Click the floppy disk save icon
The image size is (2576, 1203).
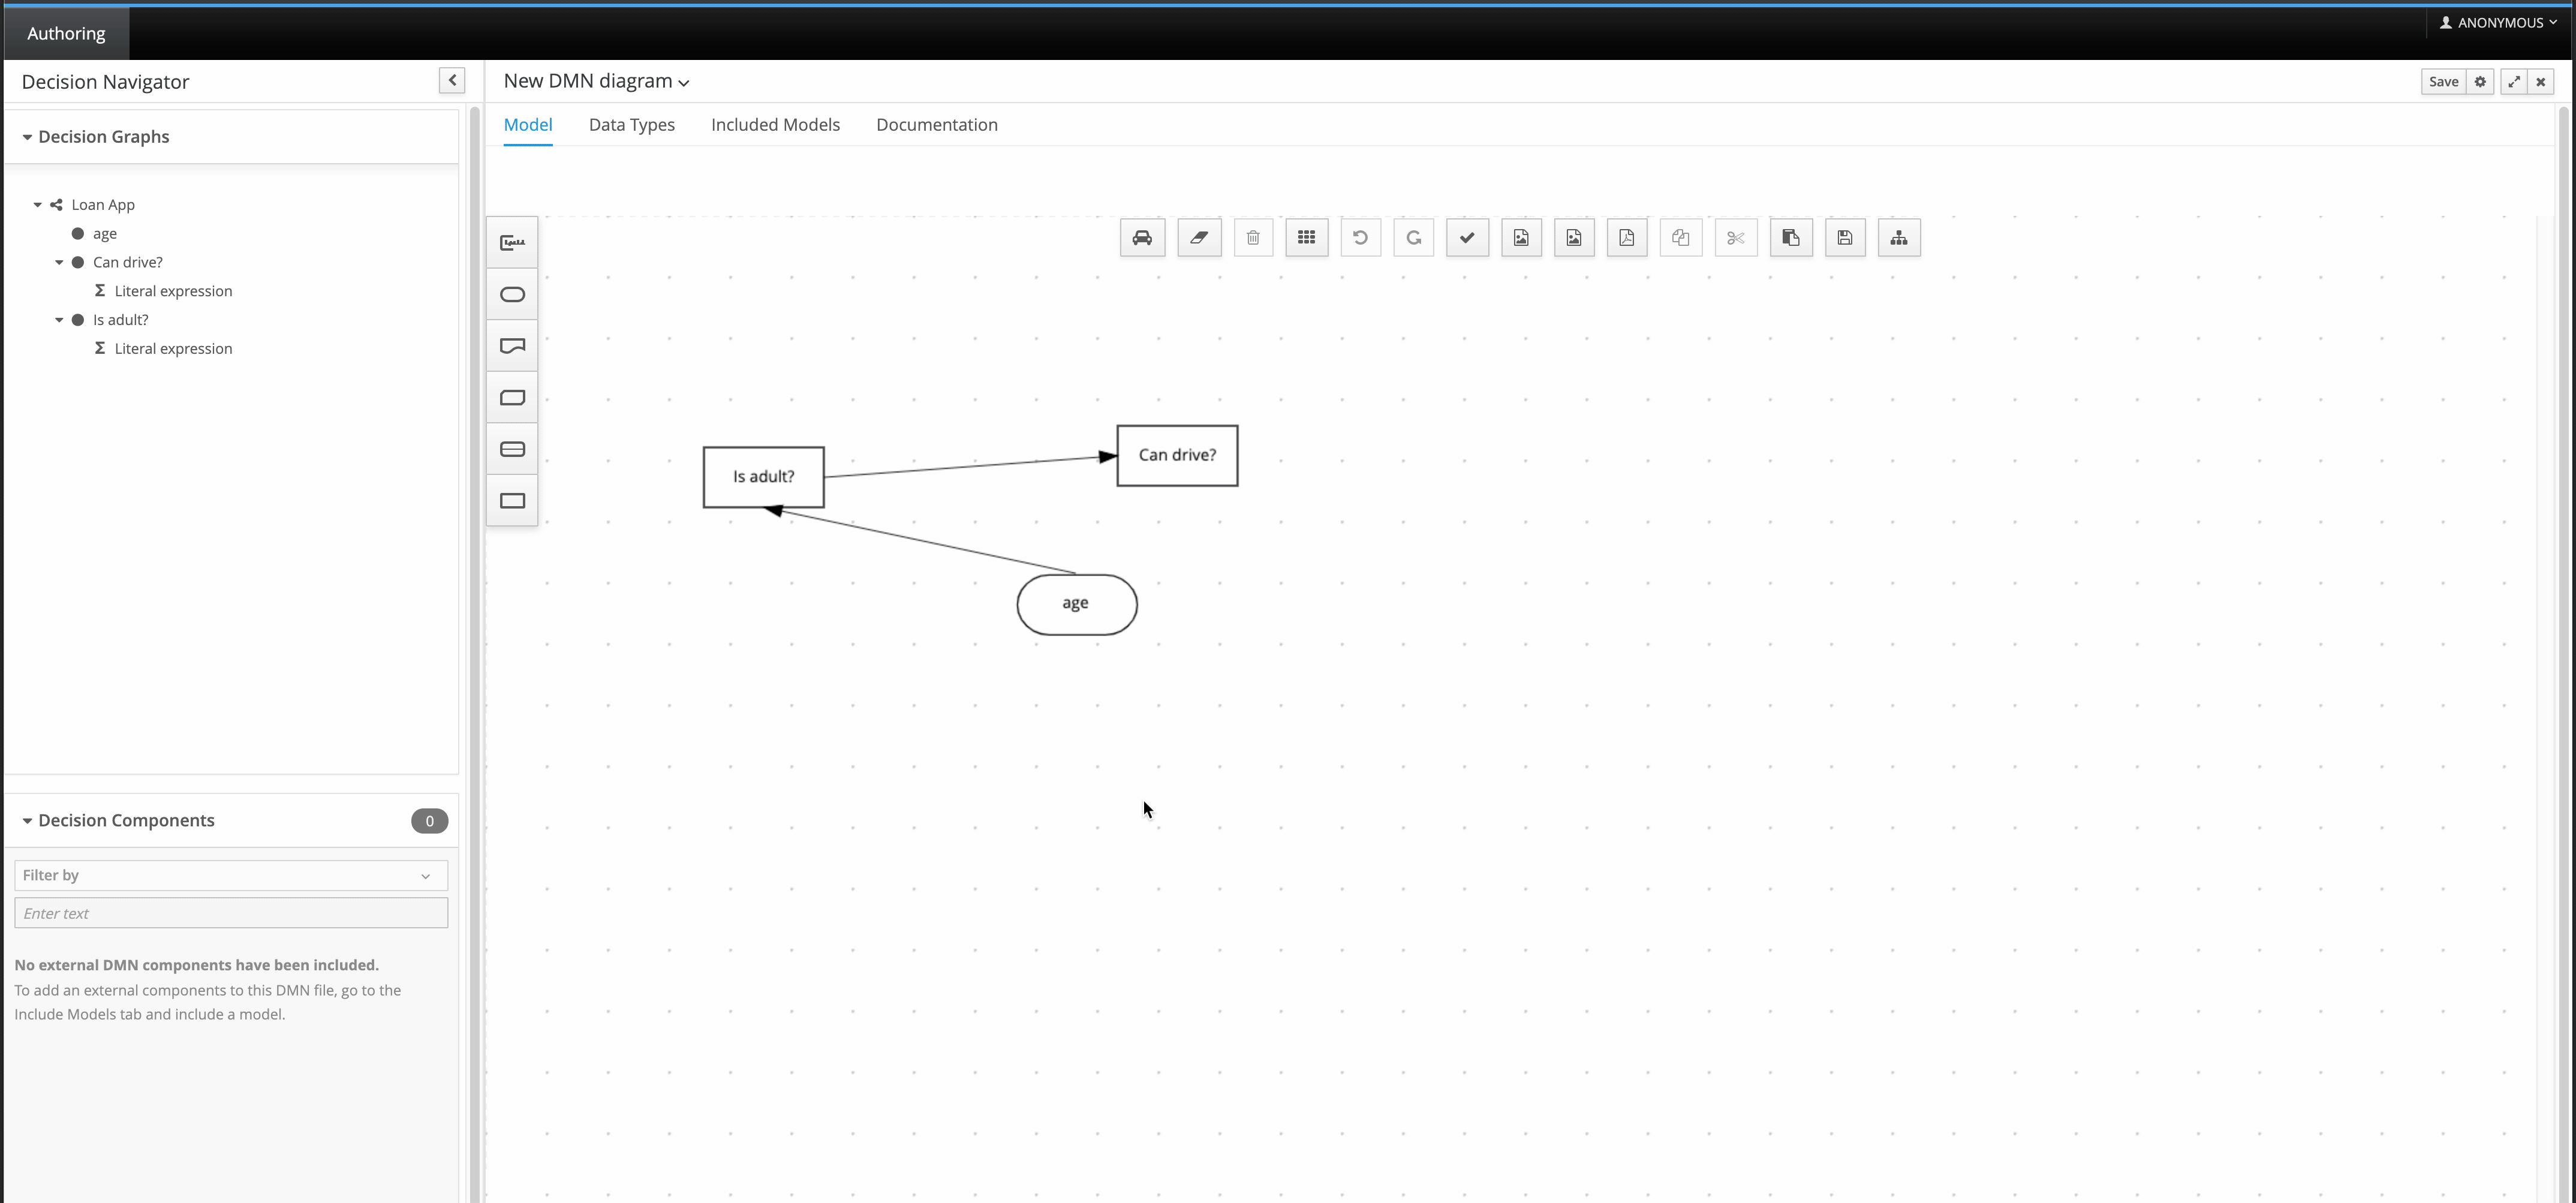coord(1845,238)
